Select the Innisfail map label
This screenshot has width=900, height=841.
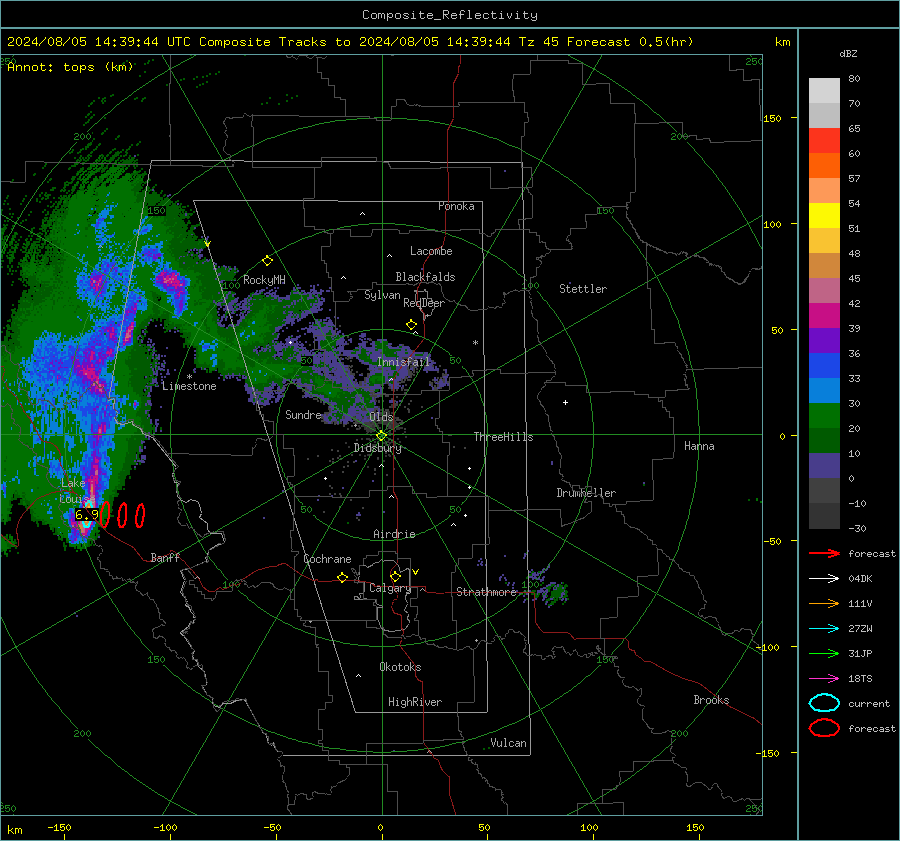[404, 362]
